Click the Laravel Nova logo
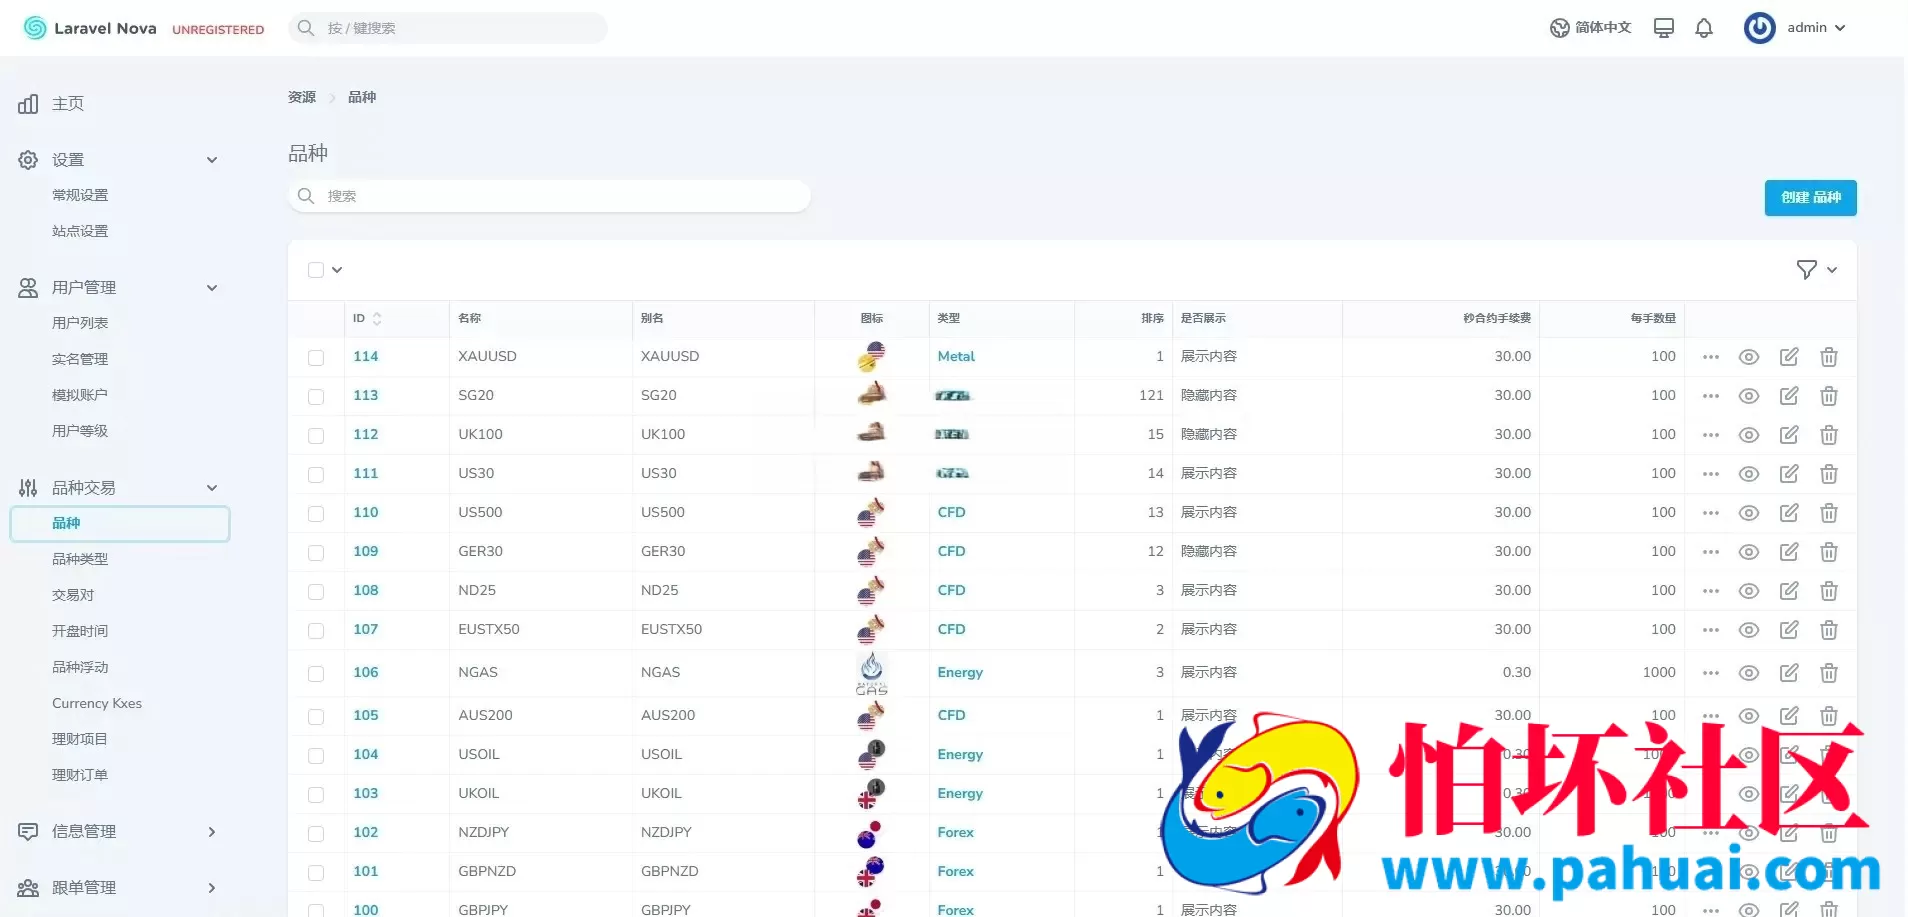Screen dimensions: 1908x917 click(90, 28)
